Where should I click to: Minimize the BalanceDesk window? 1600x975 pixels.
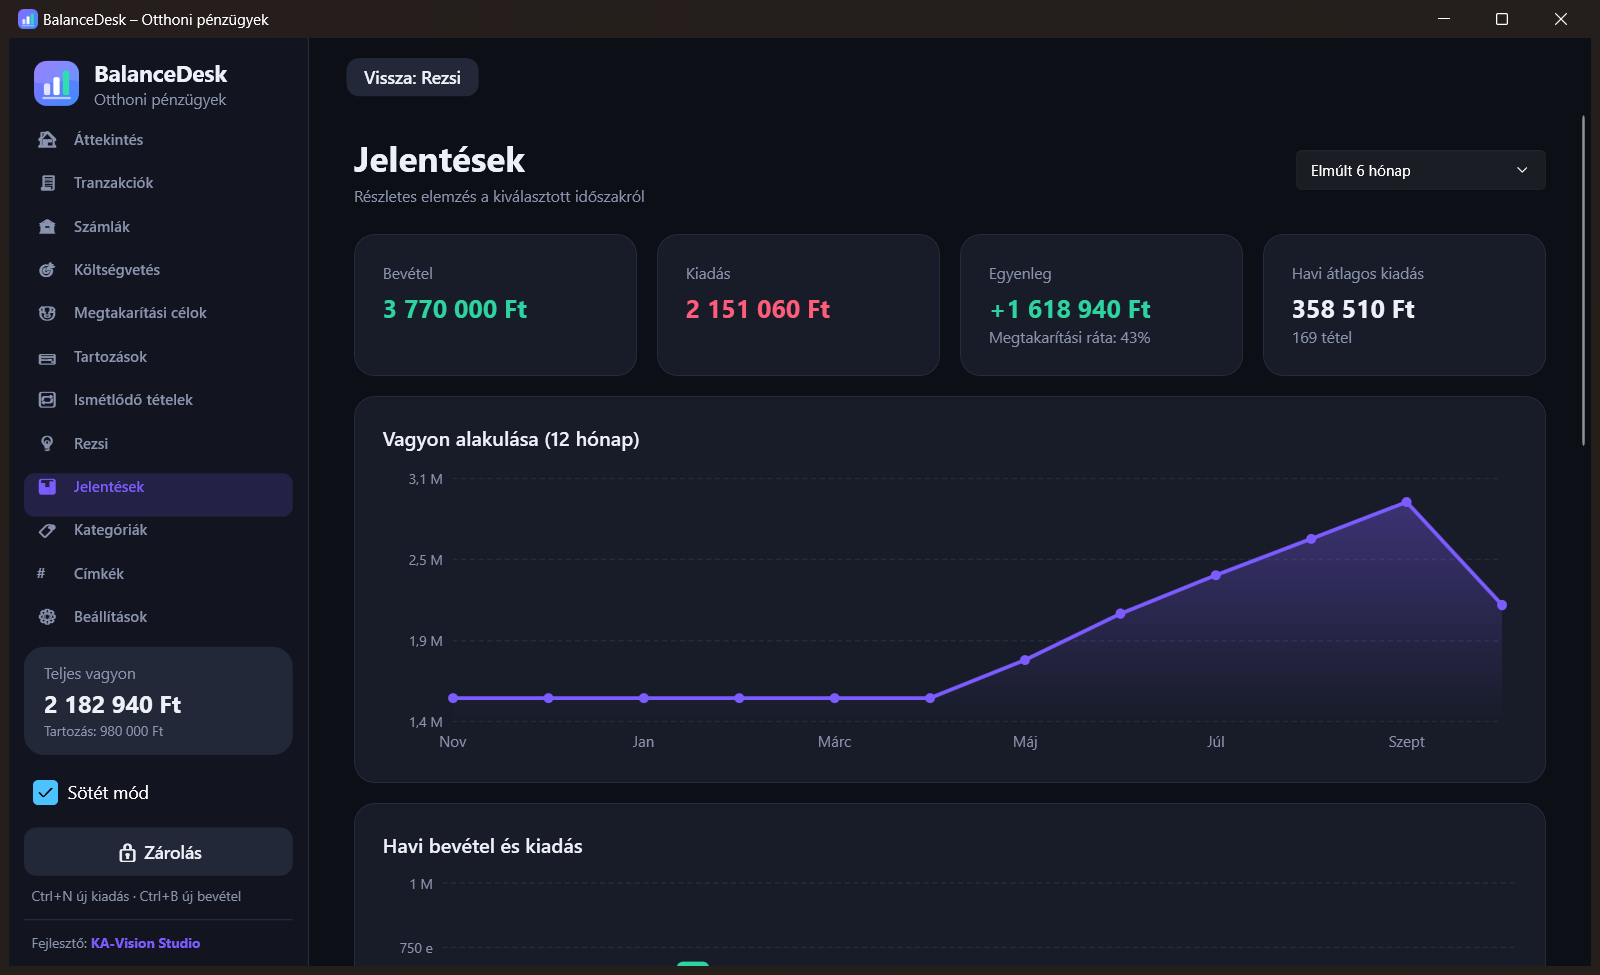coord(1443,19)
